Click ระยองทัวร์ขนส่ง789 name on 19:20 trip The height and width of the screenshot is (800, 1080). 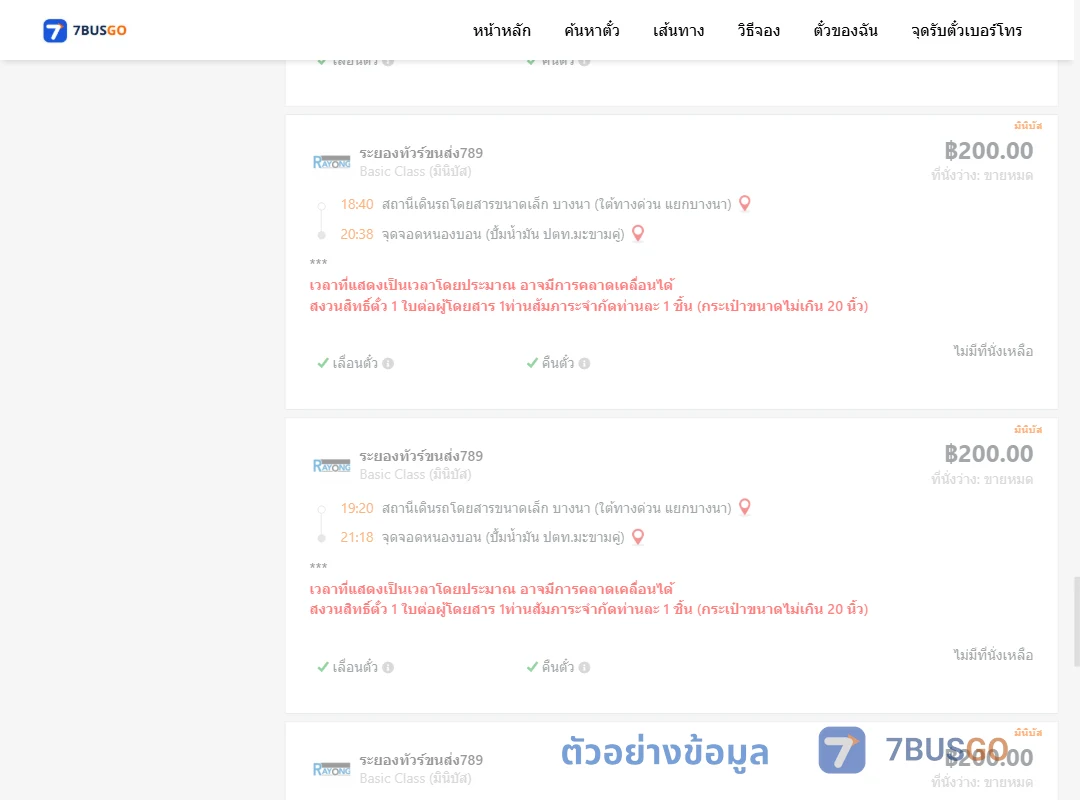(421, 455)
